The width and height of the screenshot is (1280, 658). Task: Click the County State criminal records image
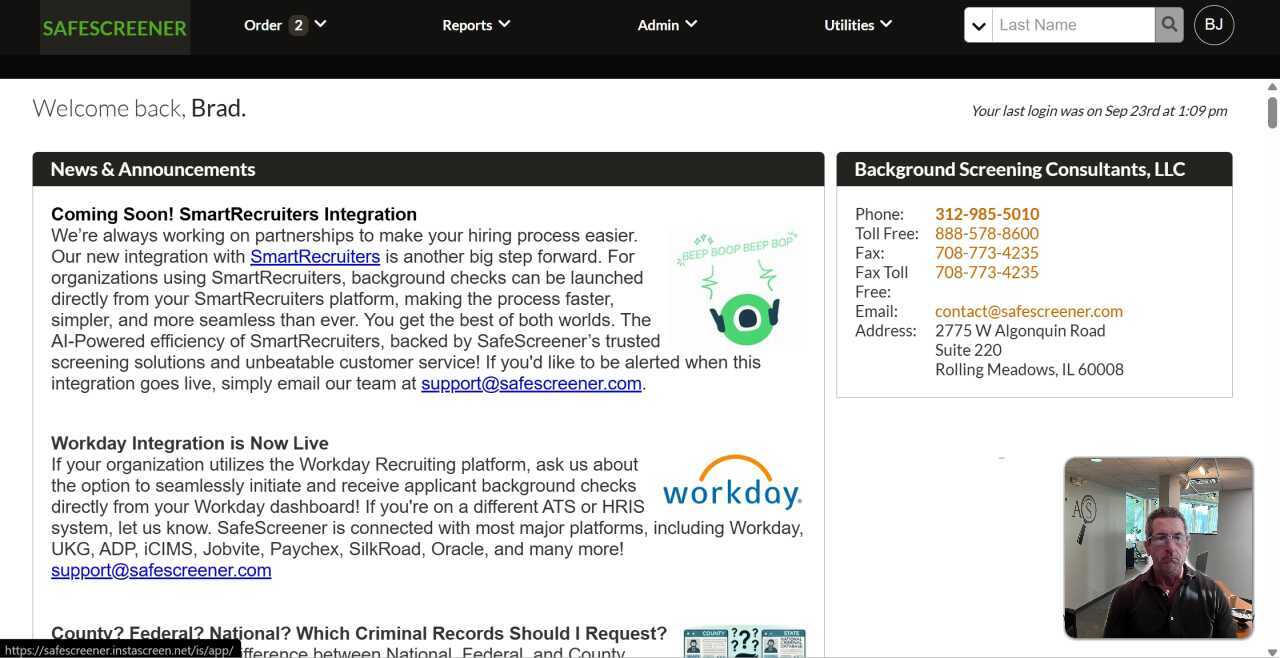[x=744, y=643]
